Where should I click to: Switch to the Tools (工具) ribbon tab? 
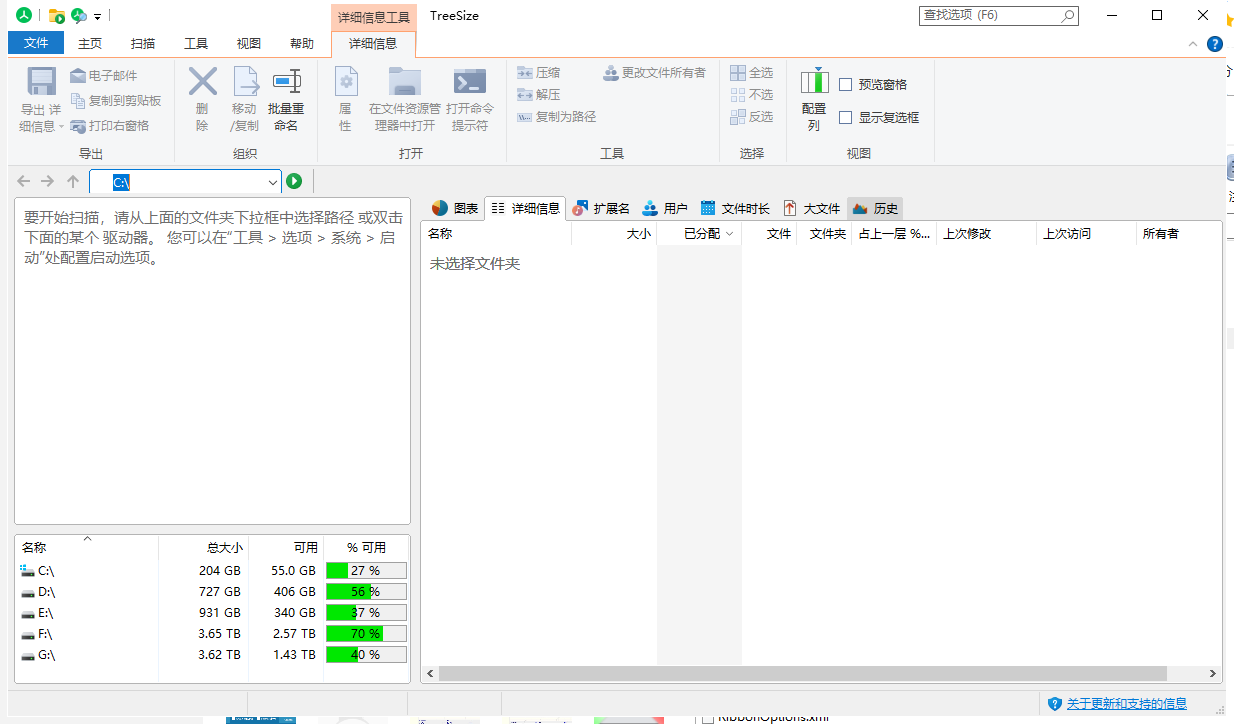tap(196, 43)
